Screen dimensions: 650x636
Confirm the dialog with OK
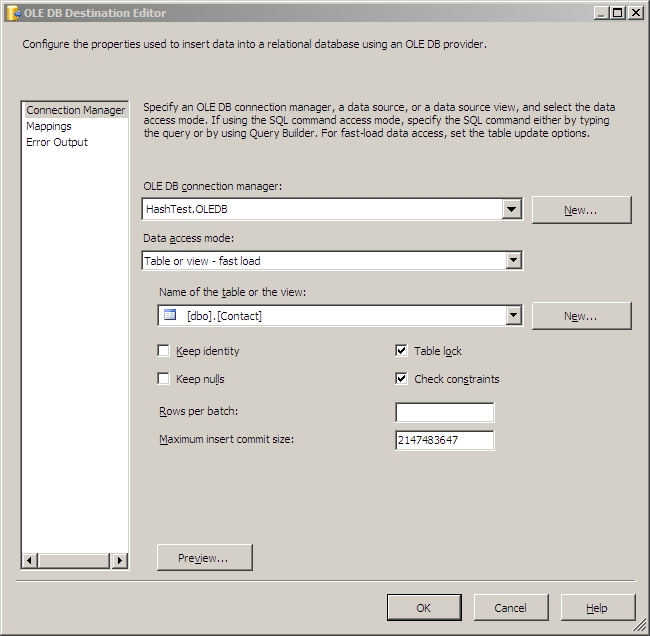point(424,607)
